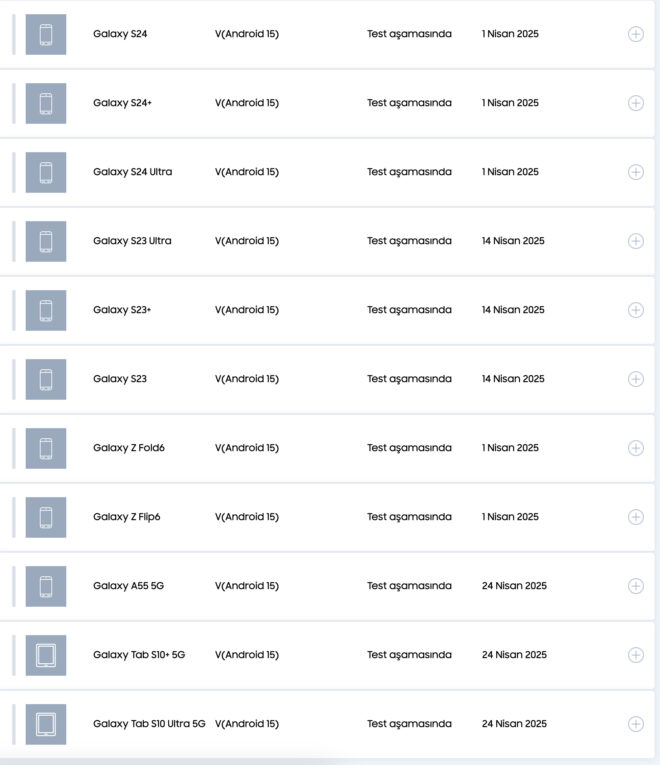Screen dimensions: 660x765
Task: Click the tablet icon for Galaxy Tab S10 Ultra 5G
Action: point(46,724)
